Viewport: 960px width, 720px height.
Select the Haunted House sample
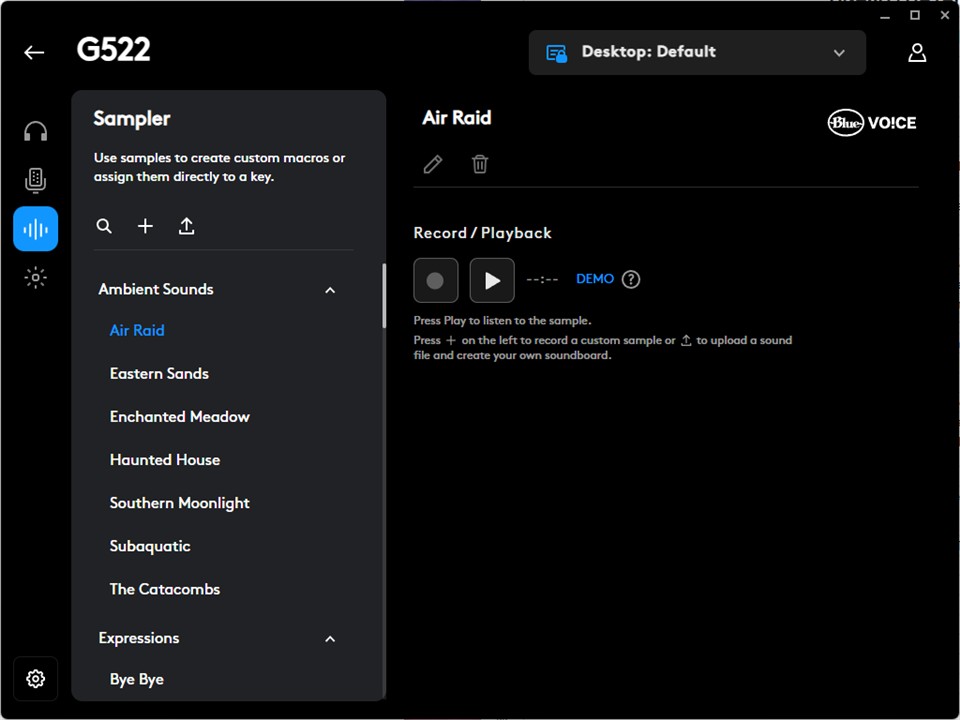coord(165,460)
